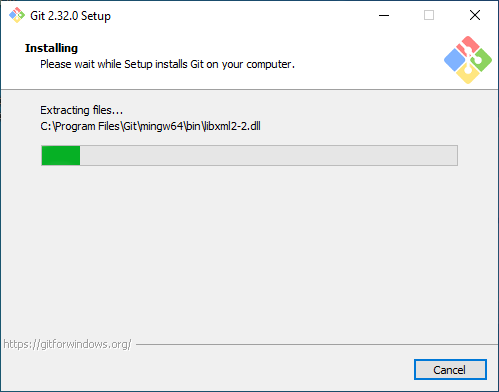499x392 pixels.
Task: Select the red diamond of the large Git logo
Action: click(468, 45)
